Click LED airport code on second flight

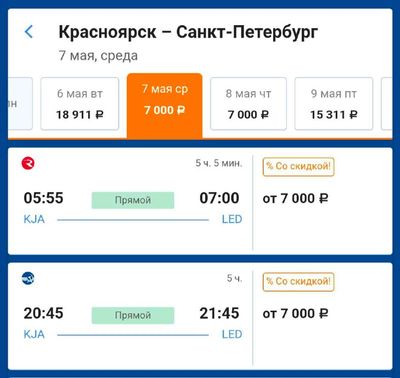tap(232, 334)
